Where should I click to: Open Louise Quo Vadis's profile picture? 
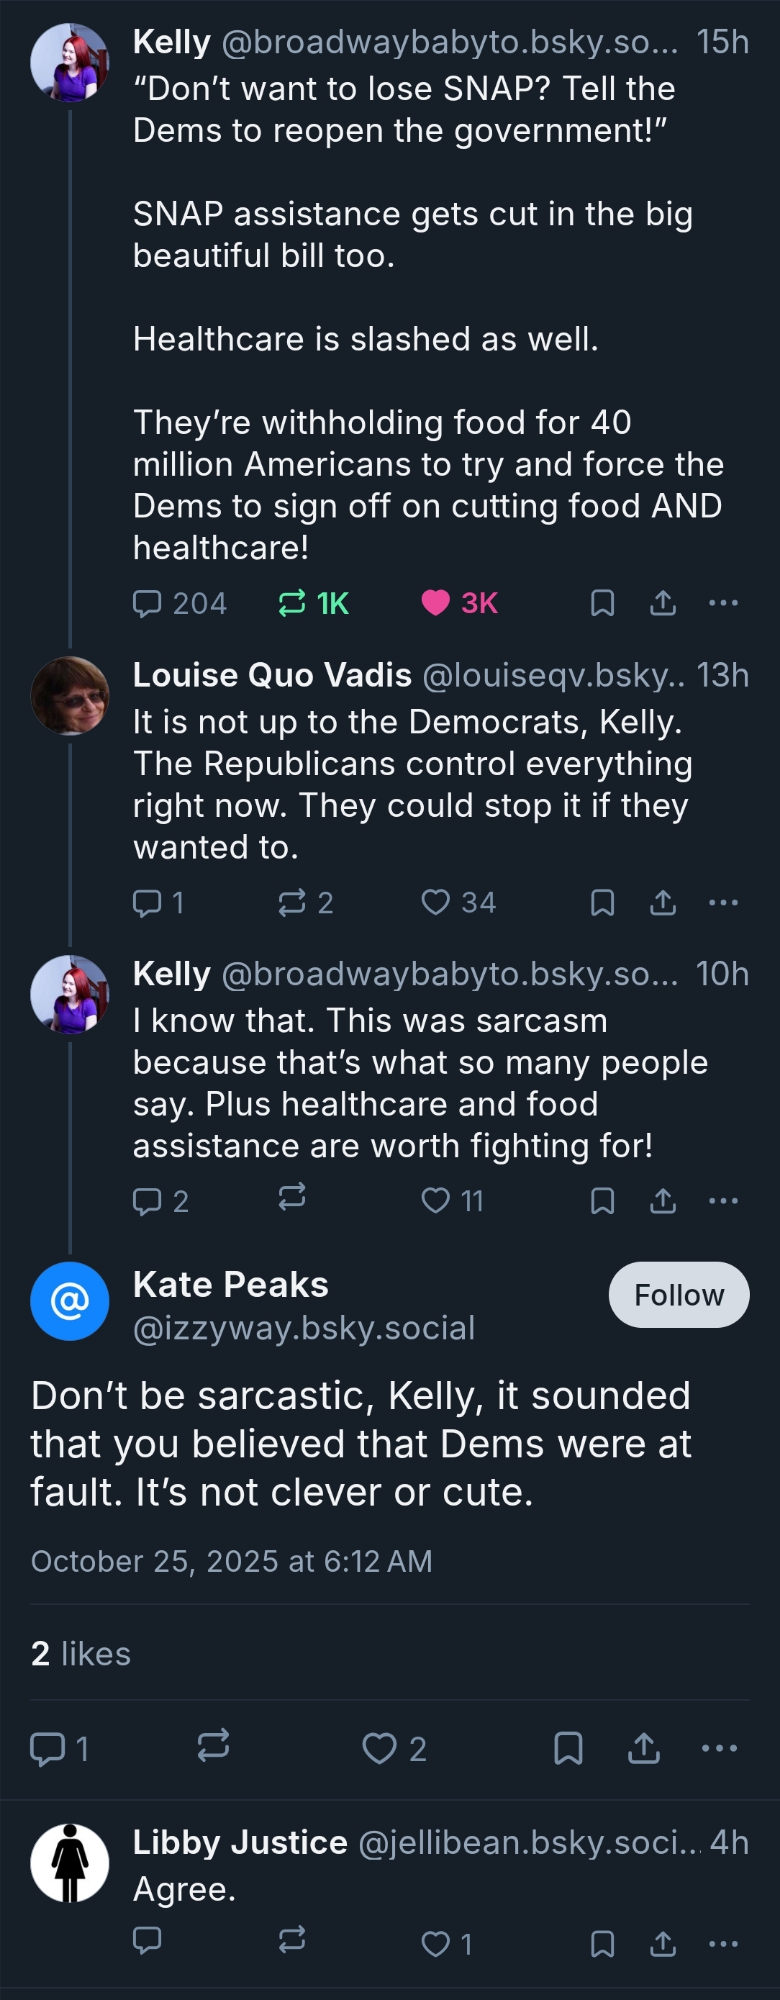(69, 695)
